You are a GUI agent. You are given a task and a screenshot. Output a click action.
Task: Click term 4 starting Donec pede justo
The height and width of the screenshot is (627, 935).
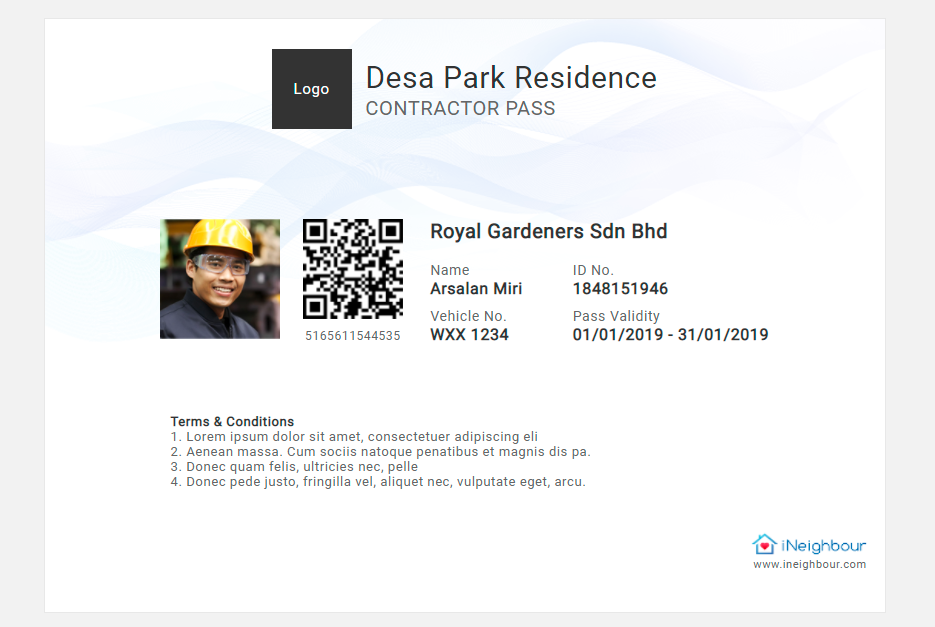tap(378, 481)
